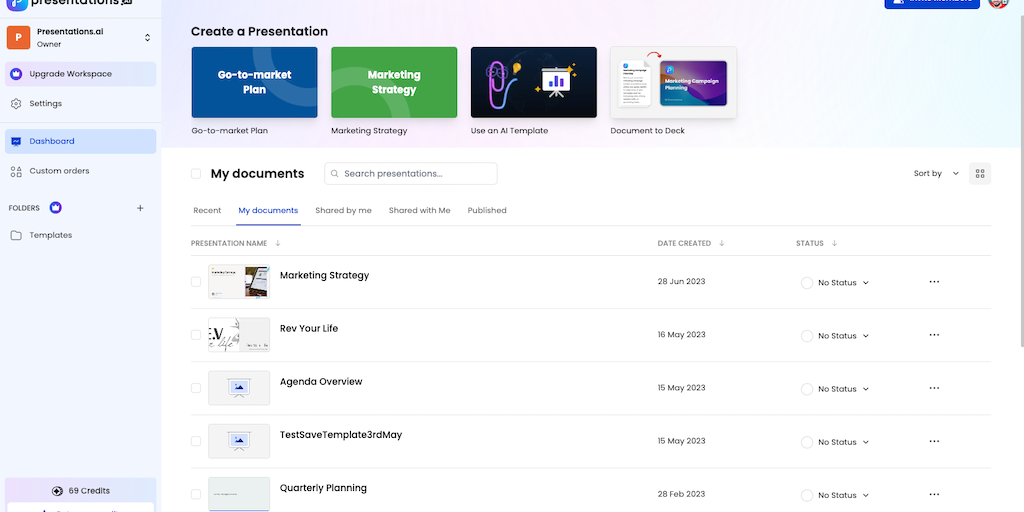Select all documents checkbox
This screenshot has width=1024, height=512.
[x=196, y=174]
